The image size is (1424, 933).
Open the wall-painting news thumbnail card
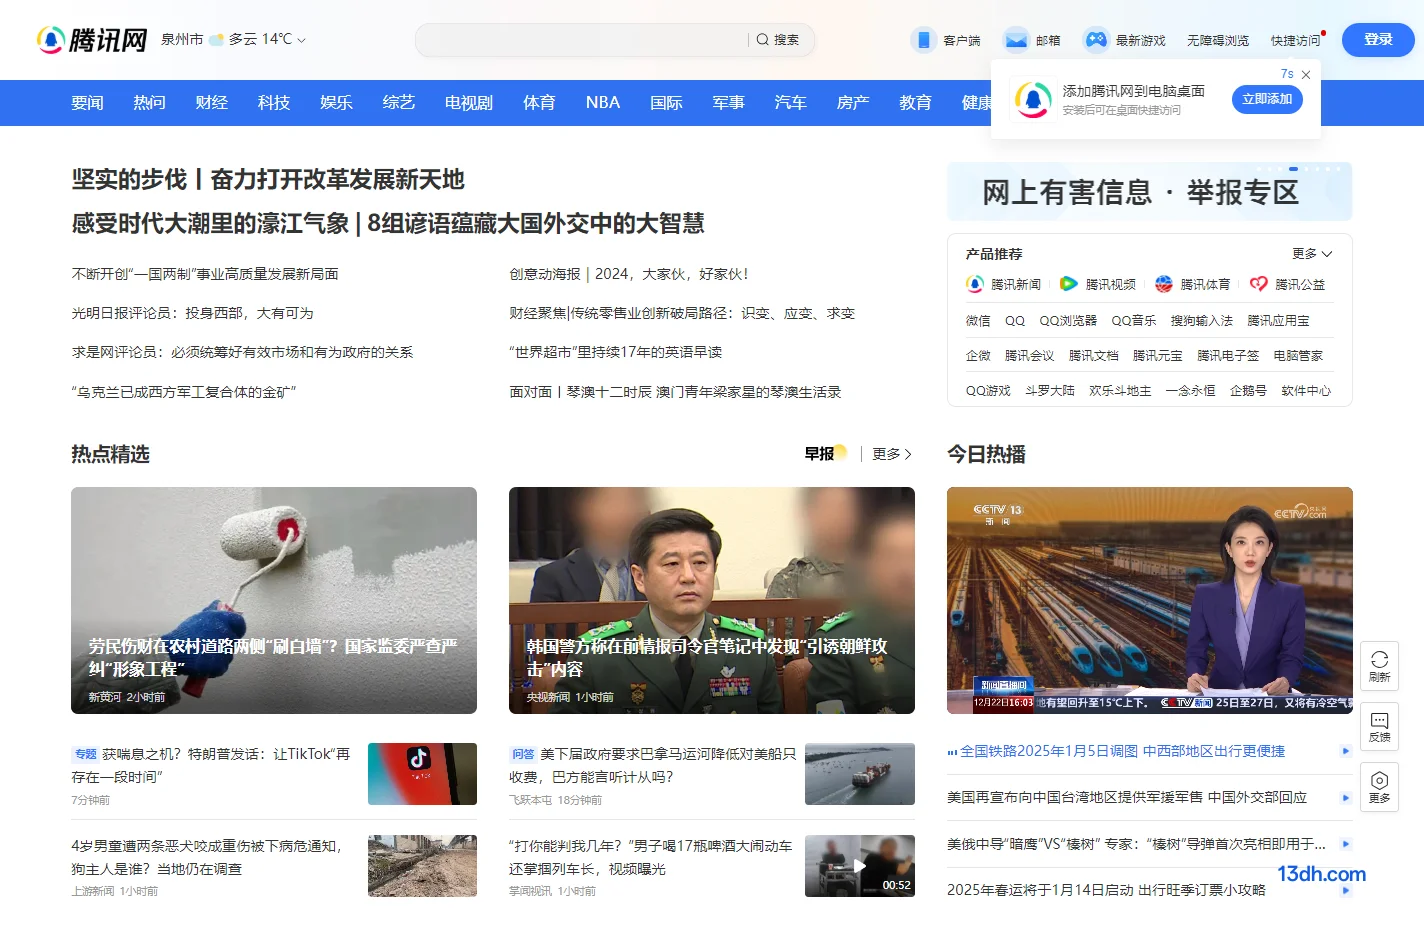(x=274, y=600)
